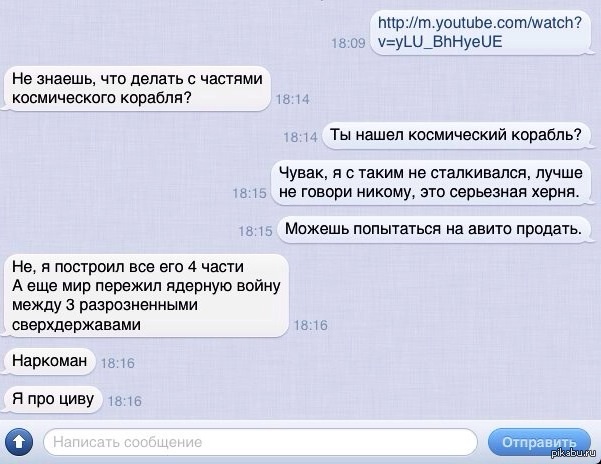Click the 18:15 timestamp beside the 'Чувак' message

pyautogui.click(x=250, y=193)
